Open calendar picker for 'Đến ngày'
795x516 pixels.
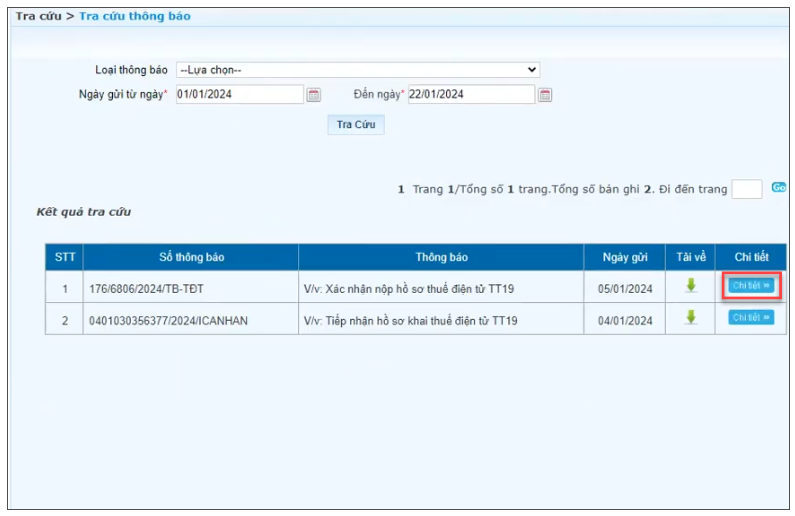[545, 95]
